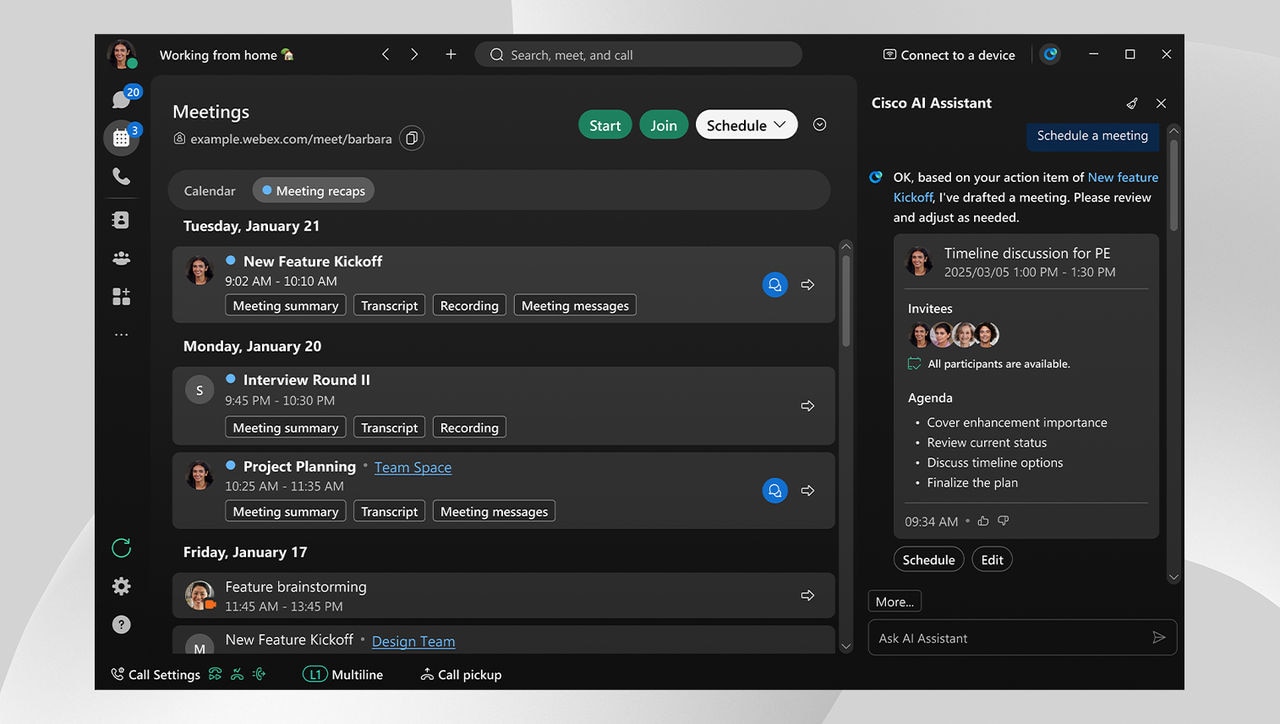This screenshot has height=724, width=1280.
Task: Select the Meeting recaps tab
Action: pos(313,191)
